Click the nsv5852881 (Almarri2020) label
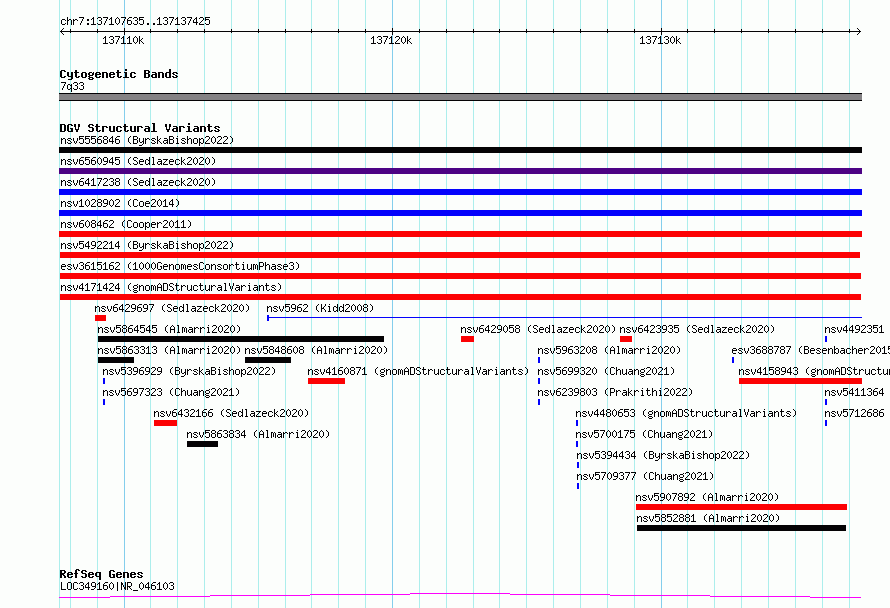 pyautogui.click(x=708, y=518)
